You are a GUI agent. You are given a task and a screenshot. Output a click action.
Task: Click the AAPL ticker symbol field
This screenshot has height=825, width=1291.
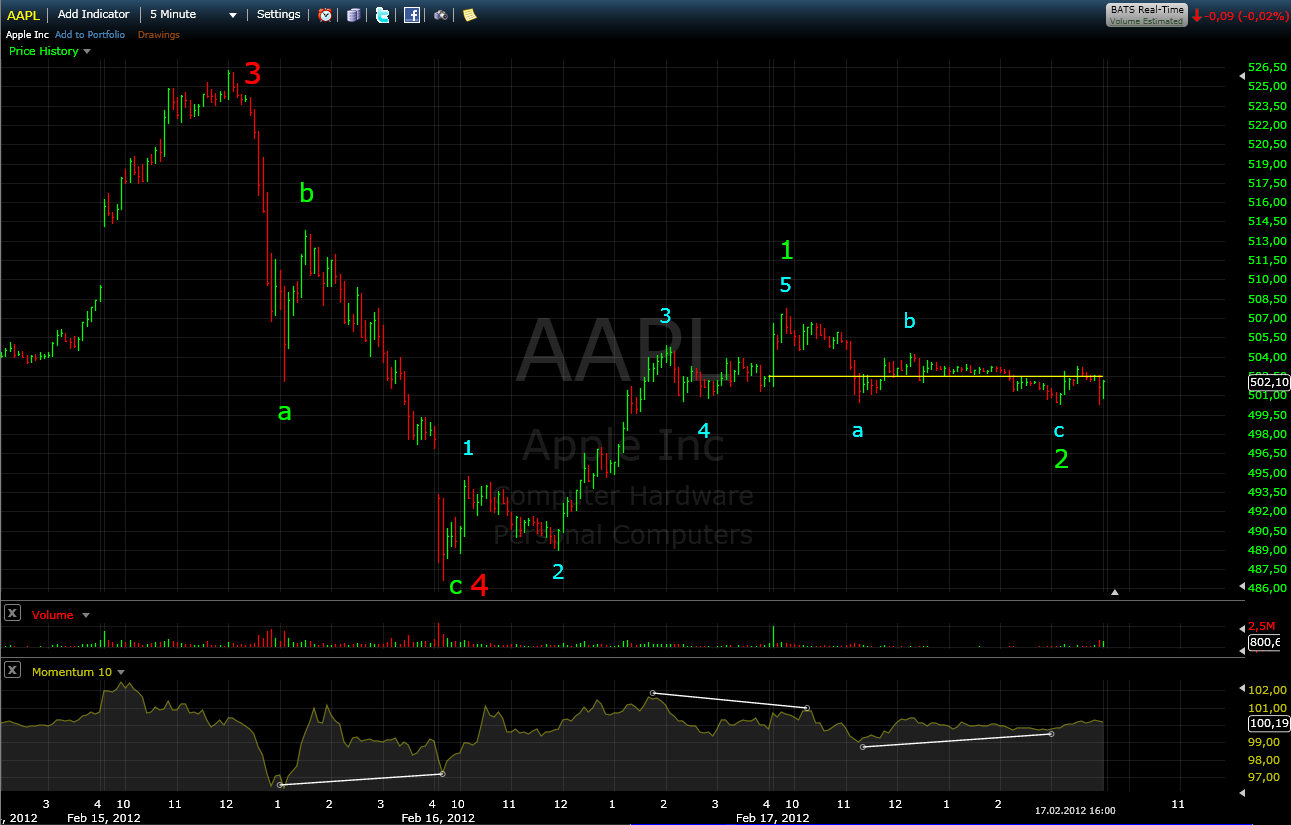pyautogui.click(x=24, y=14)
